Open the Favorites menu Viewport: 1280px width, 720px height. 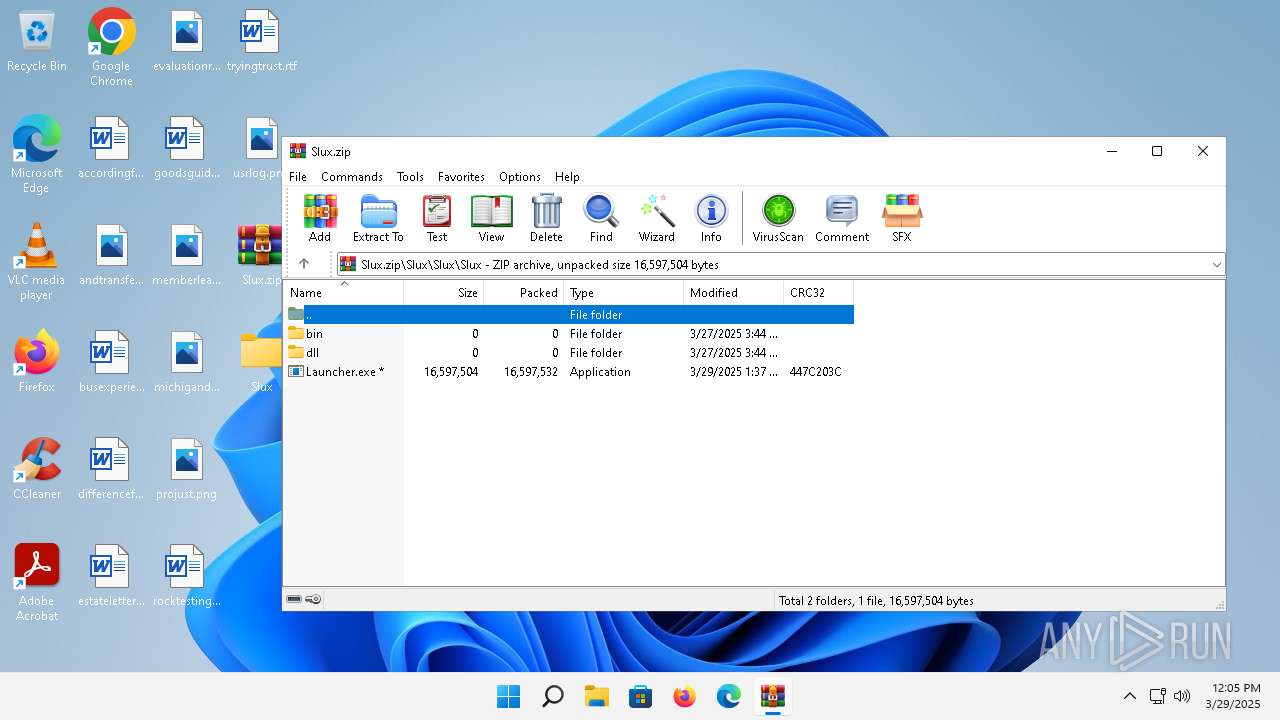461,177
